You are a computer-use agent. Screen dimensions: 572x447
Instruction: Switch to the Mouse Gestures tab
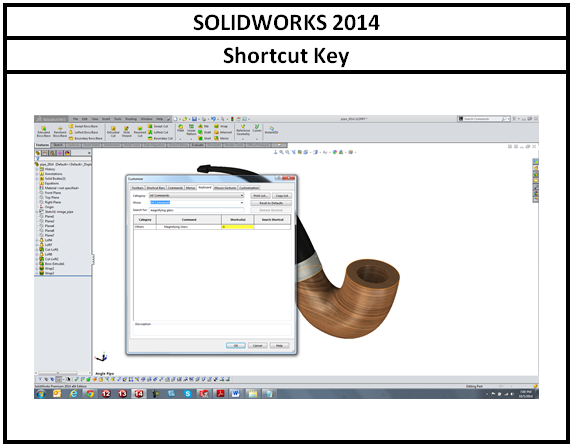click(x=225, y=188)
